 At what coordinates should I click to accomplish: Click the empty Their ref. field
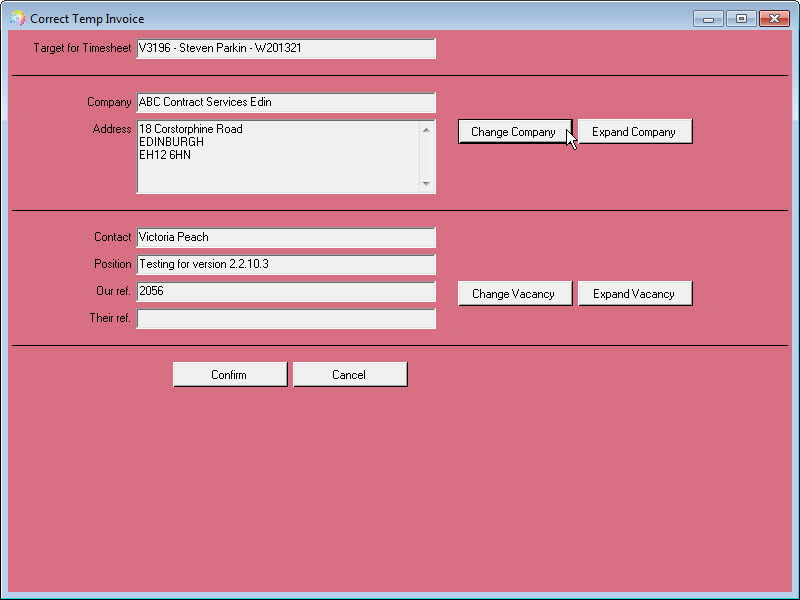pyautogui.click(x=286, y=318)
